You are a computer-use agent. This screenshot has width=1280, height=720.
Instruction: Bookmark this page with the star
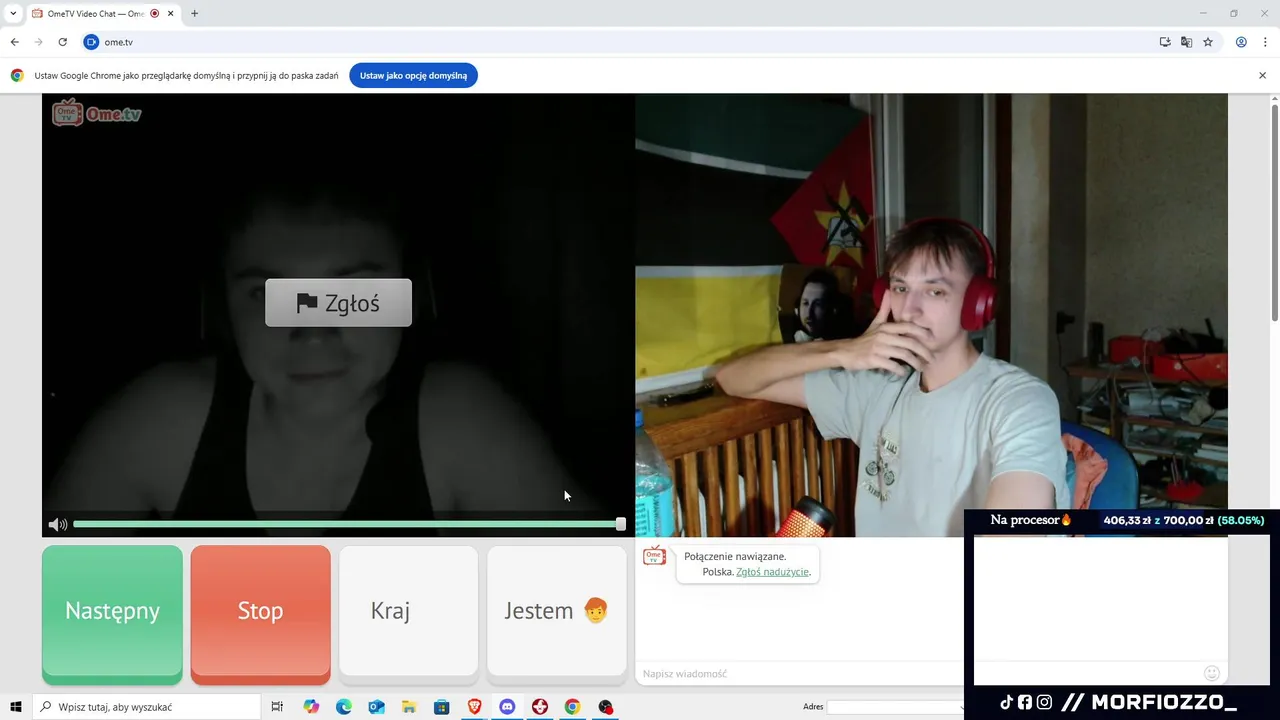tap(1208, 42)
